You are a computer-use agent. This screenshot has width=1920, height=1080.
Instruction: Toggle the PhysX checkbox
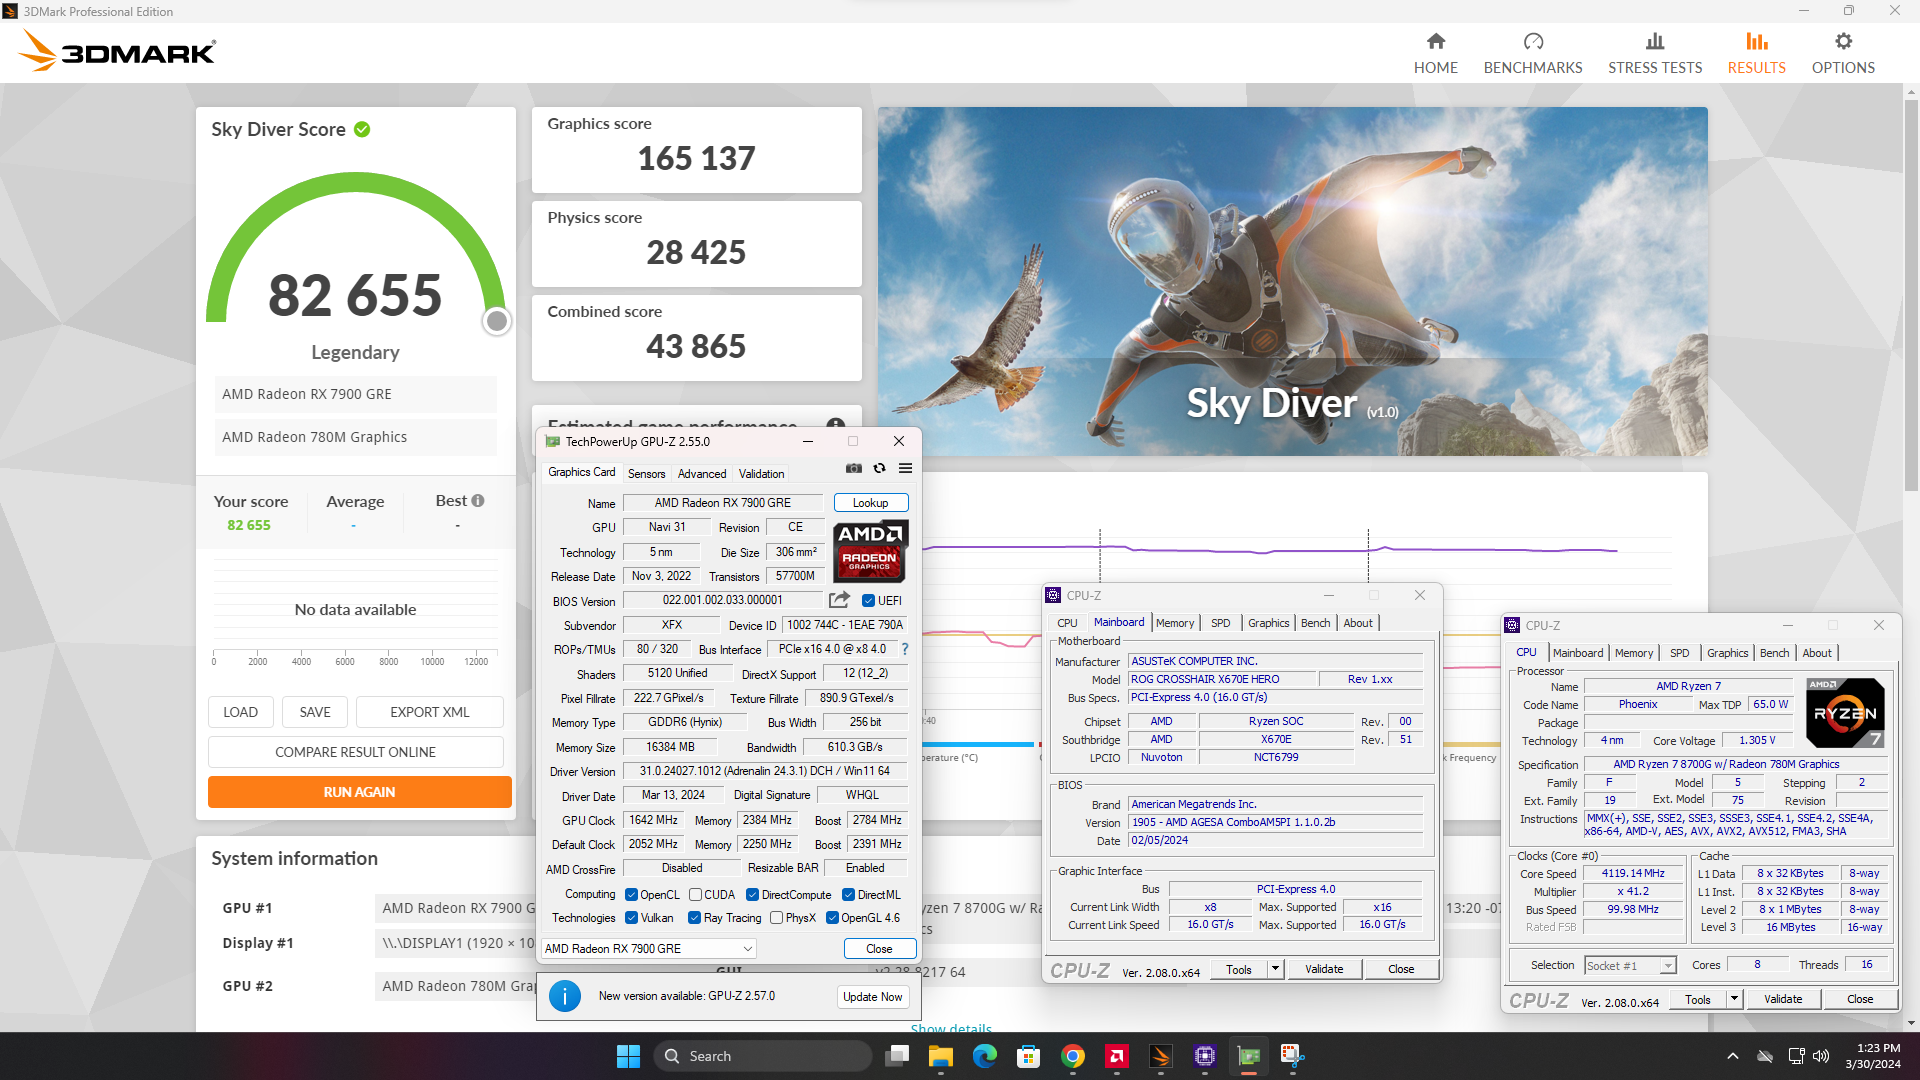coord(776,918)
